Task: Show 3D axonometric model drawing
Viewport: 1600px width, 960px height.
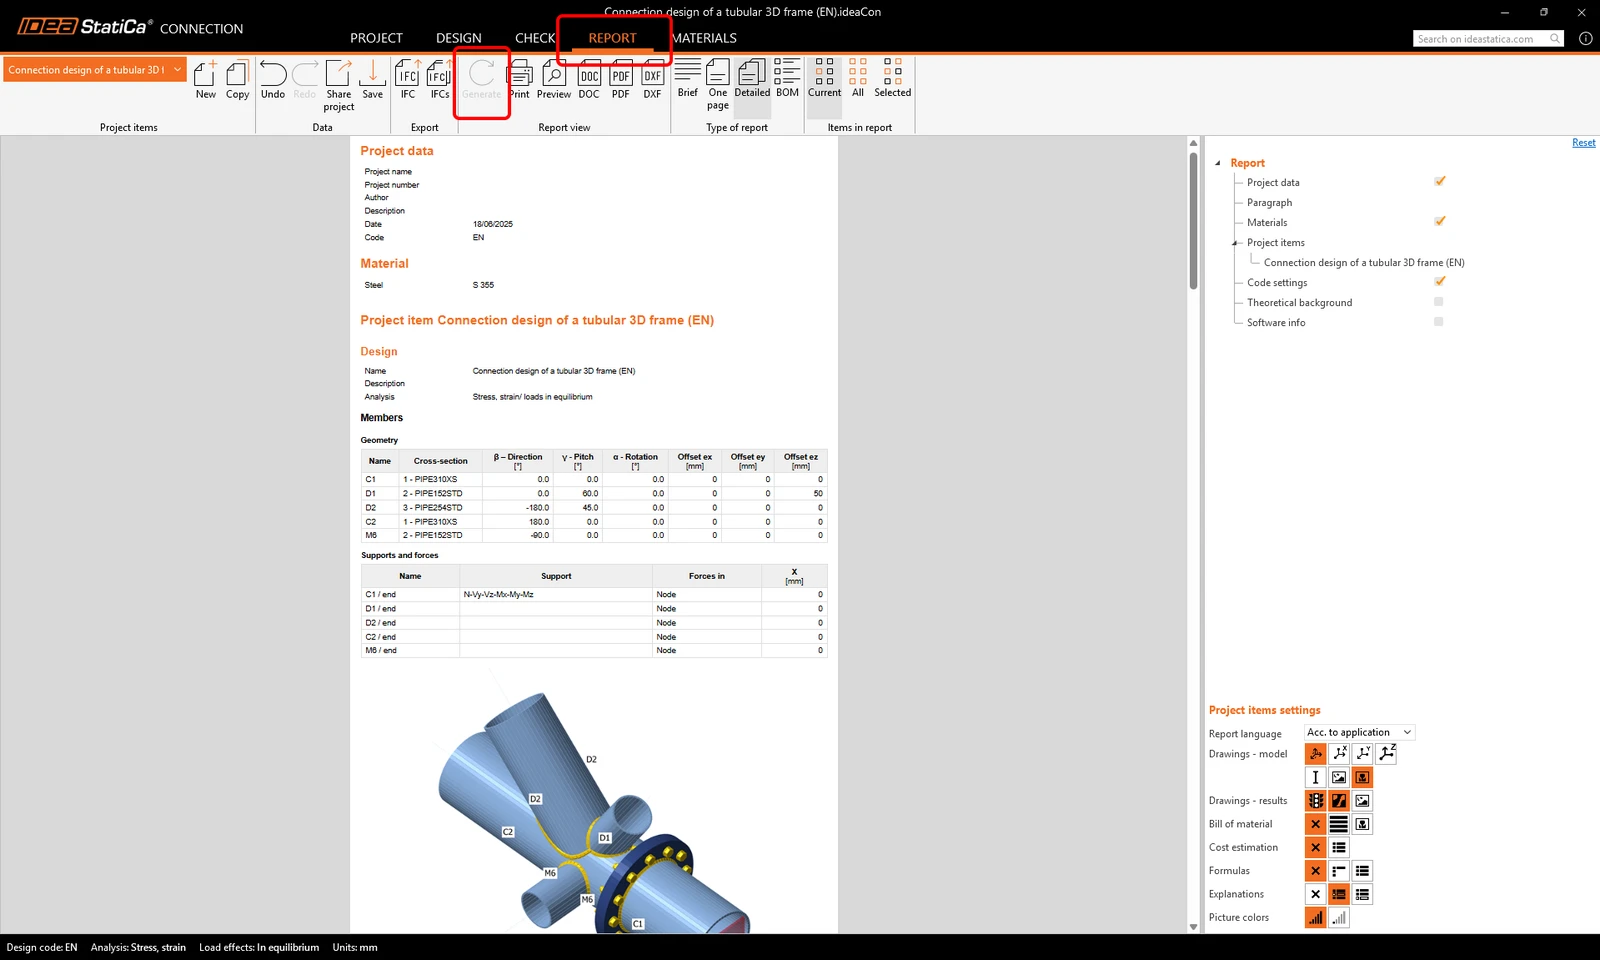Action: tap(1316, 754)
